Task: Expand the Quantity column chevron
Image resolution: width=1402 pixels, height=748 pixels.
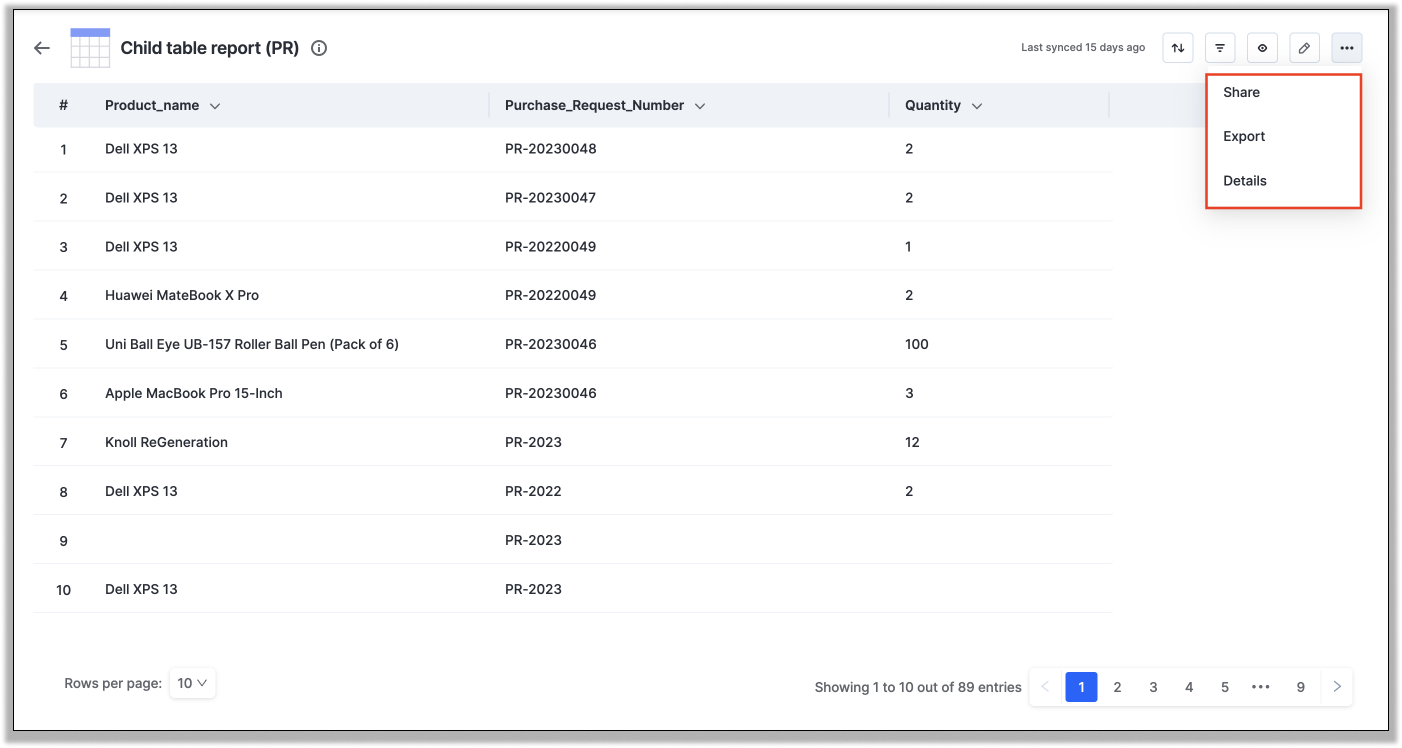Action: (x=977, y=106)
